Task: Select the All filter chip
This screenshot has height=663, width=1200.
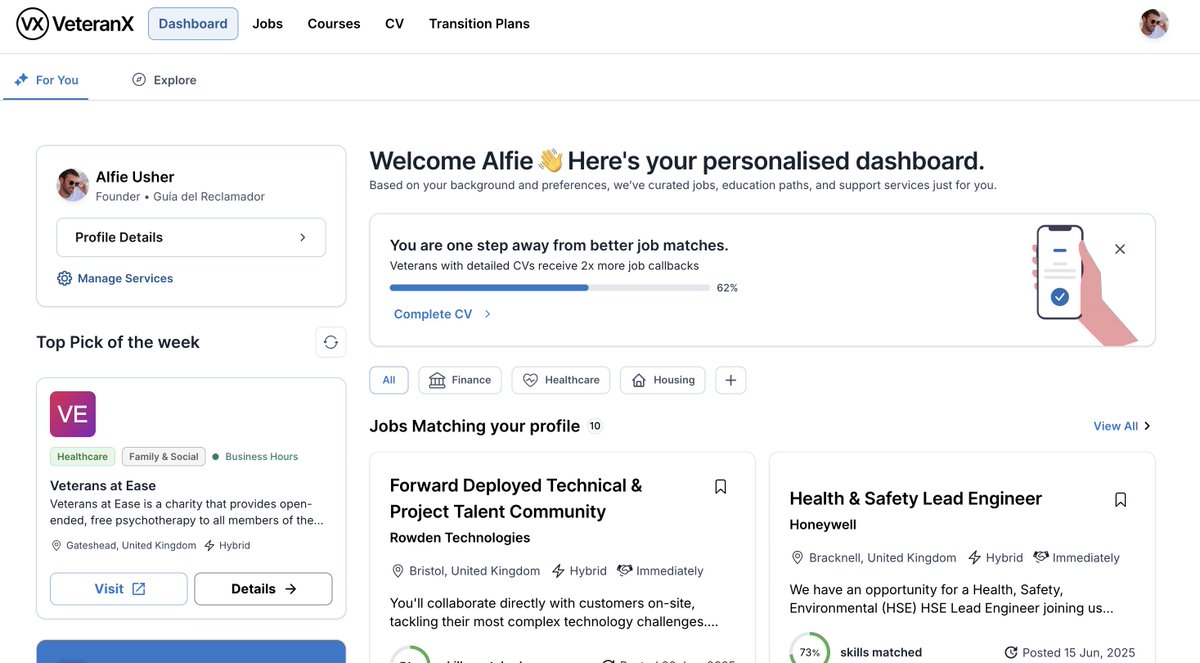Action: pos(389,380)
